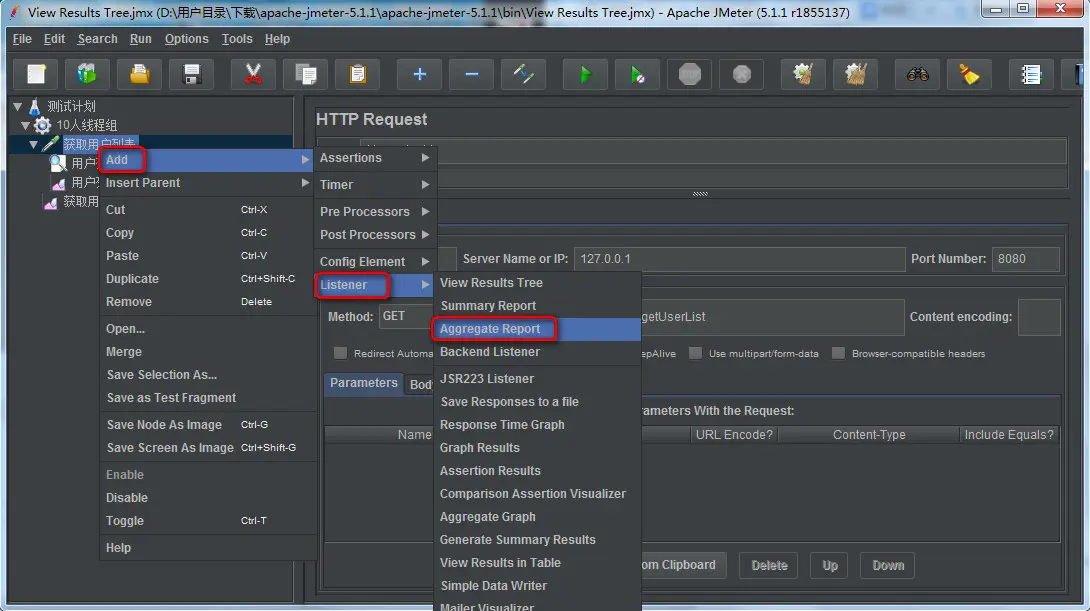1090x611 pixels.
Task: Toggle Use multipart/form-data checkbox
Action: pyautogui.click(x=695, y=353)
